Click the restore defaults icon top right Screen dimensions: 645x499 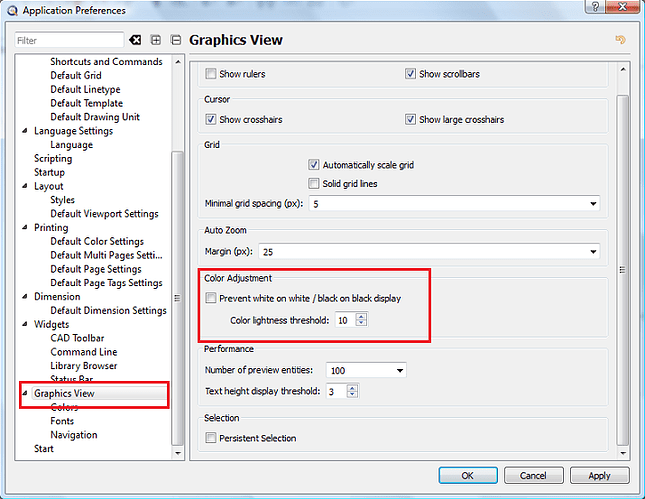pos(621,40)
